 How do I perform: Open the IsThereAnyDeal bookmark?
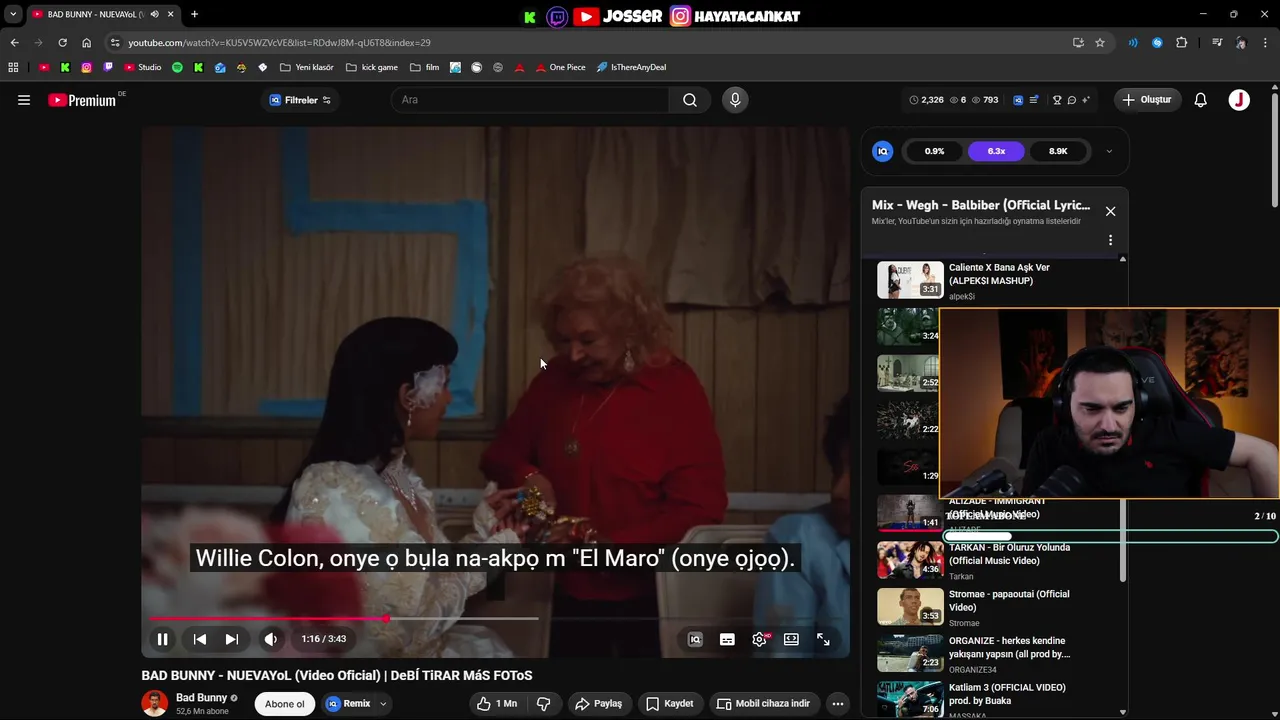click(x=631, y=67)
